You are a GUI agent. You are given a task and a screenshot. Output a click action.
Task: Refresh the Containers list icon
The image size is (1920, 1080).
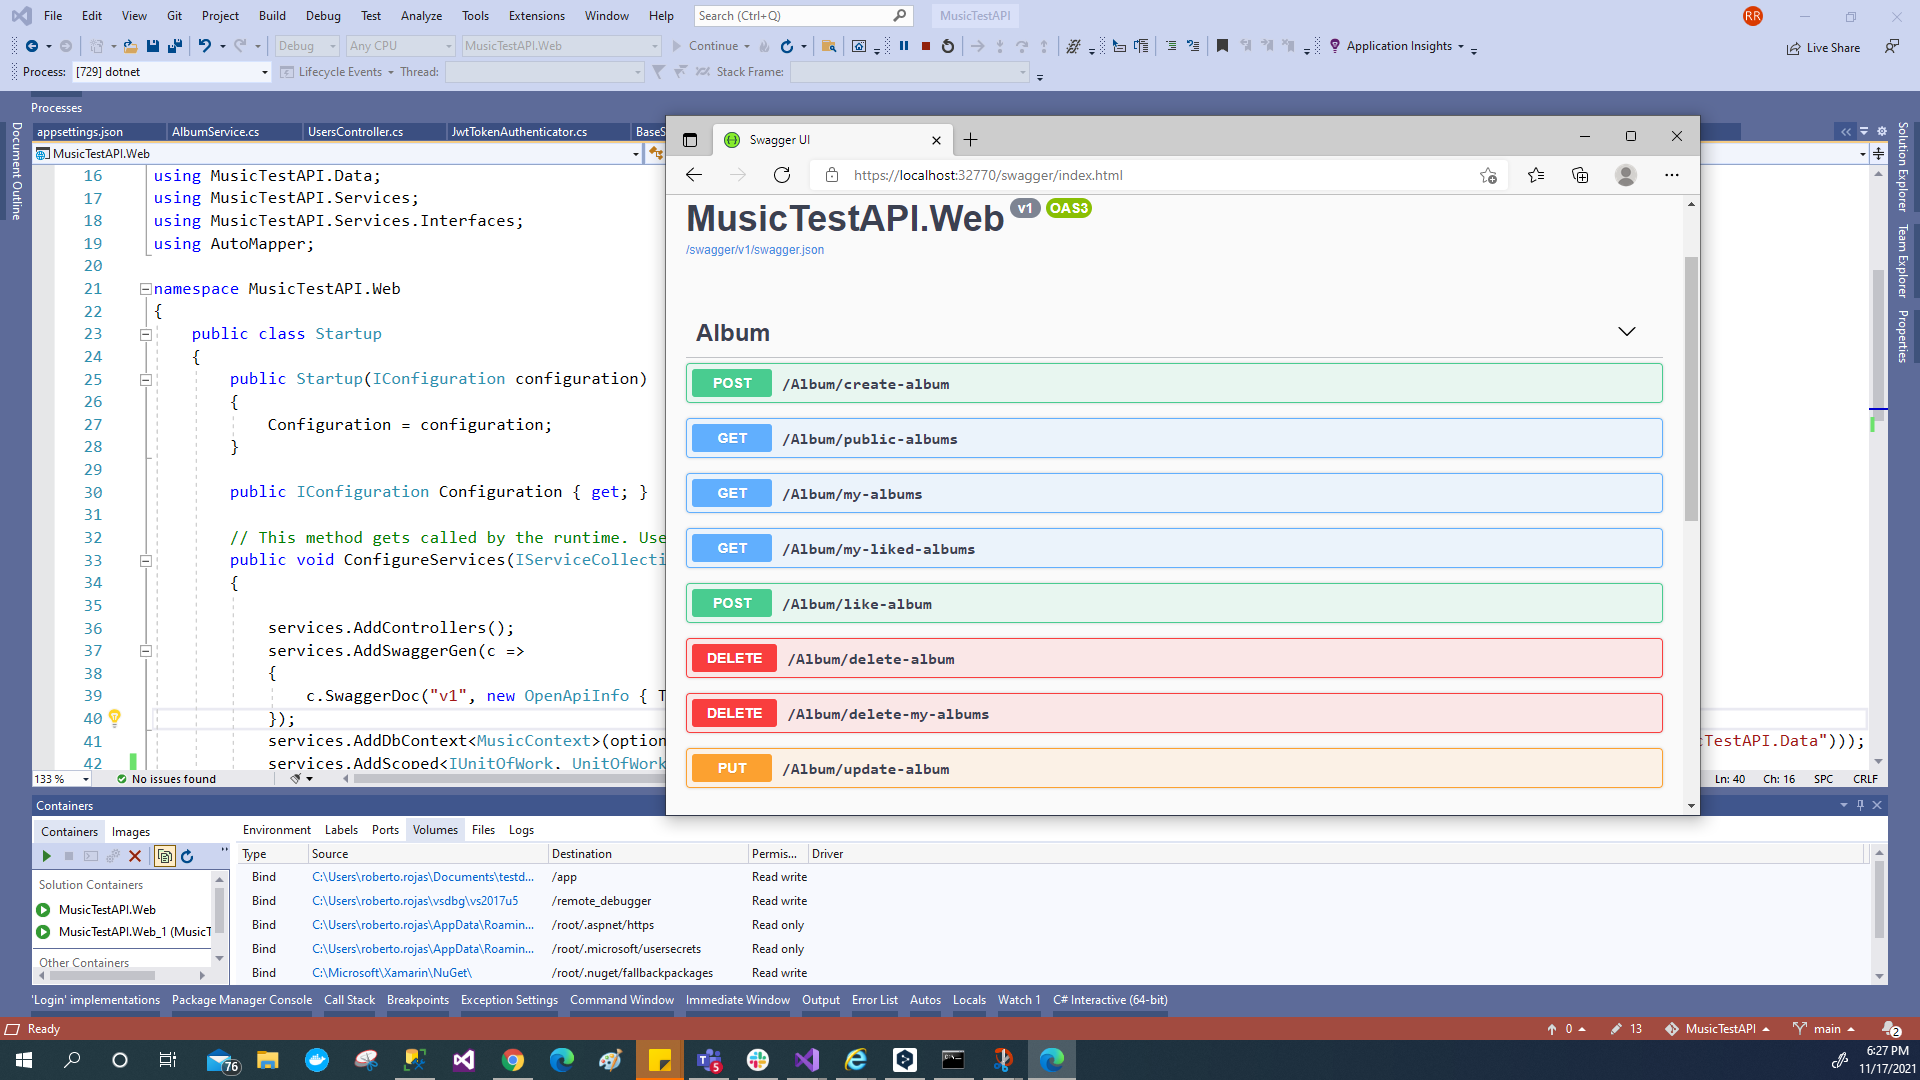(x=187, y=856)
